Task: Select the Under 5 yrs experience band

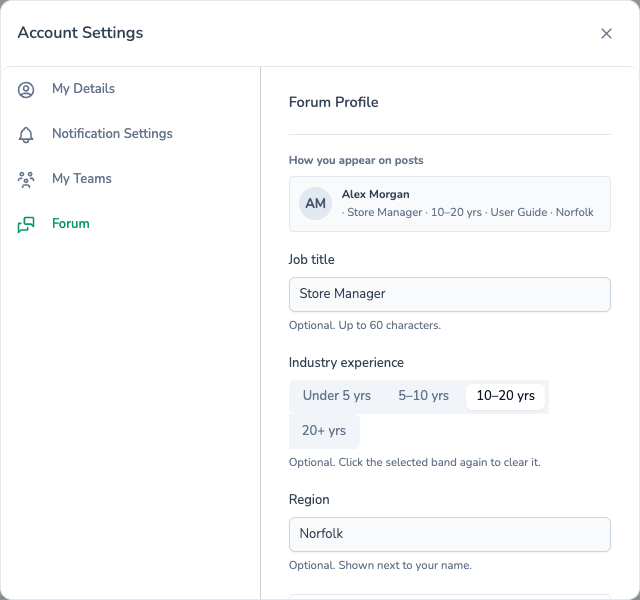Action: (x=337, y=396)
